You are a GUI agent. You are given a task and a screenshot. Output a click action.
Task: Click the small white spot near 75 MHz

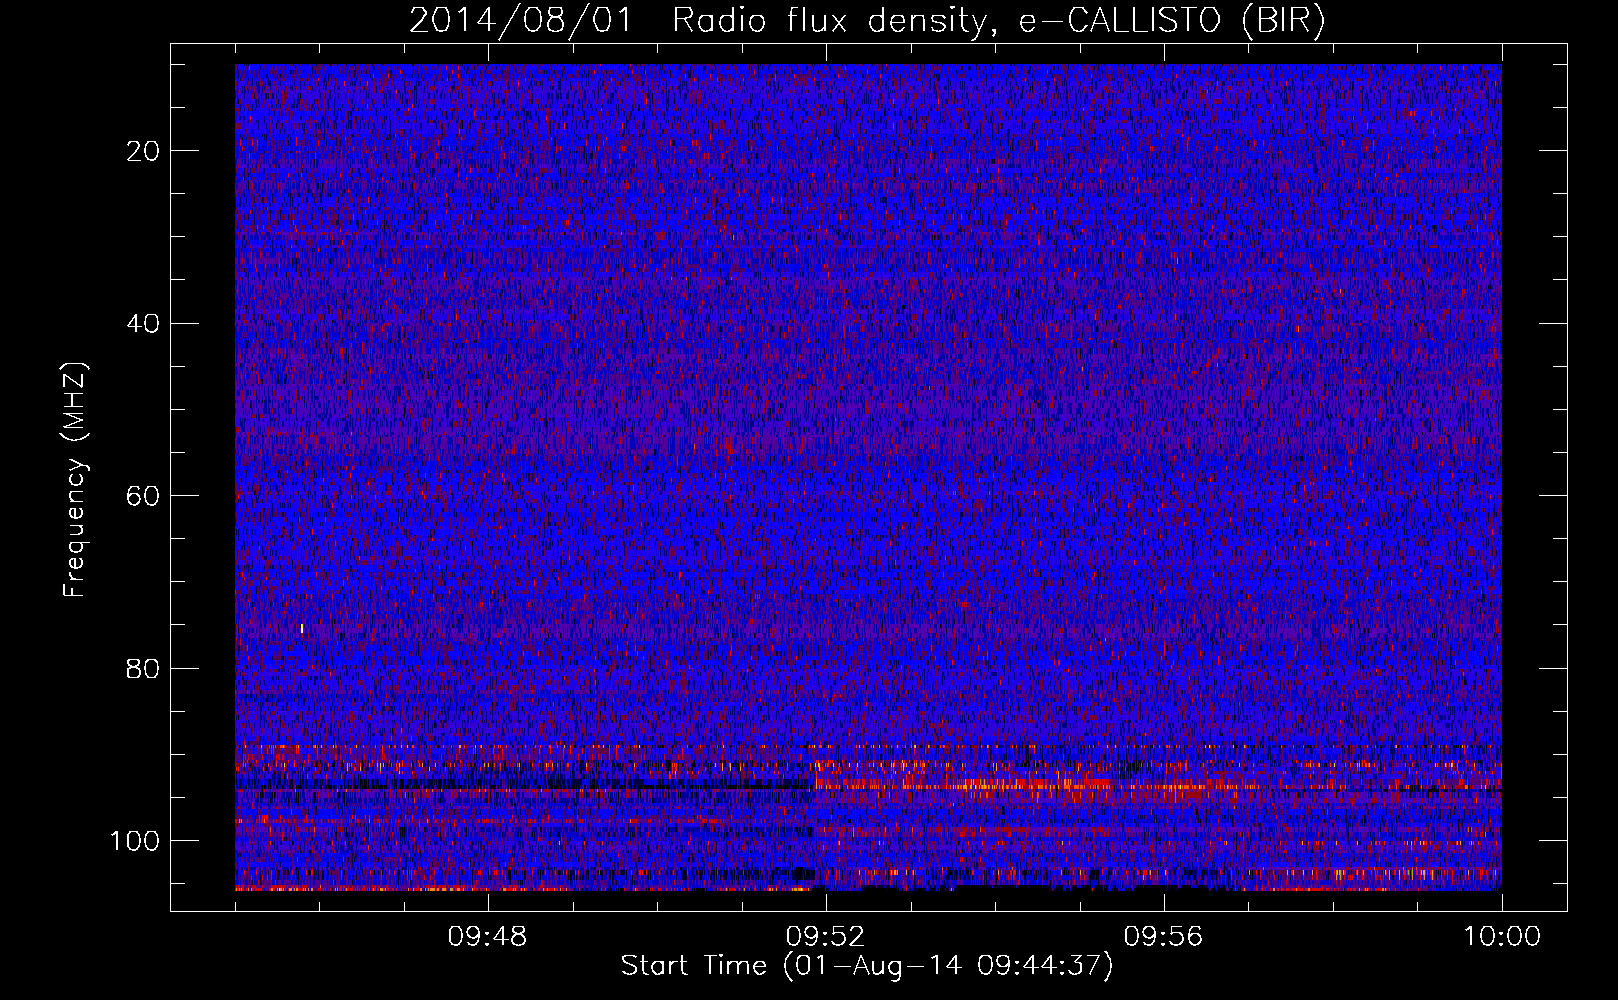pos(301,628)
